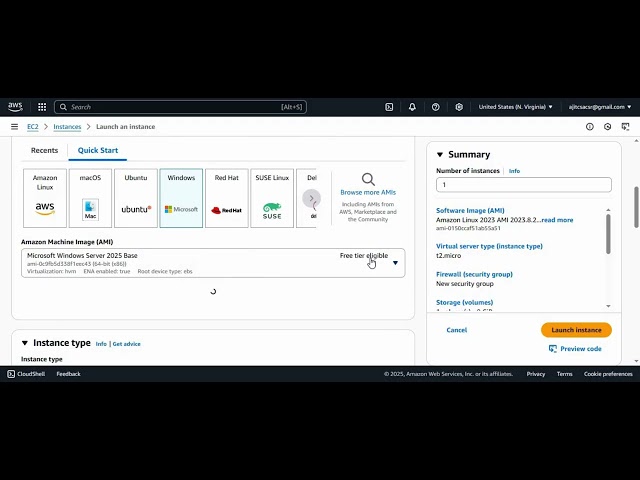The height and width of the screenshot is (480, 640).
Task: Select the Windows Microsoft AMI tile
Action: pyautogui.click(x=181, y=198)
